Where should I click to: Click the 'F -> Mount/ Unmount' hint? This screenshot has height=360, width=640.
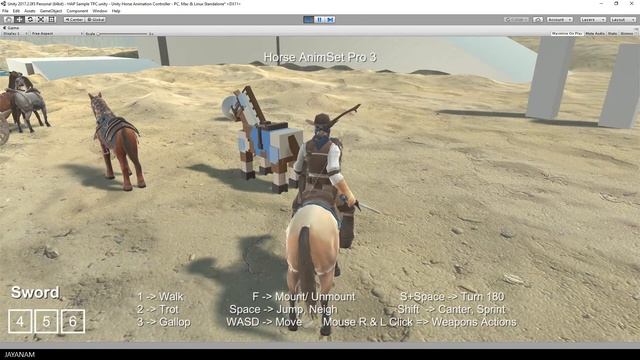(x=304, y=297)
